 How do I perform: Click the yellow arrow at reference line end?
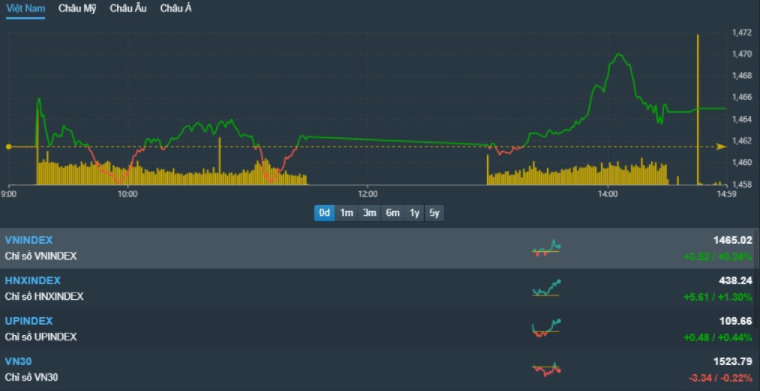722,146
